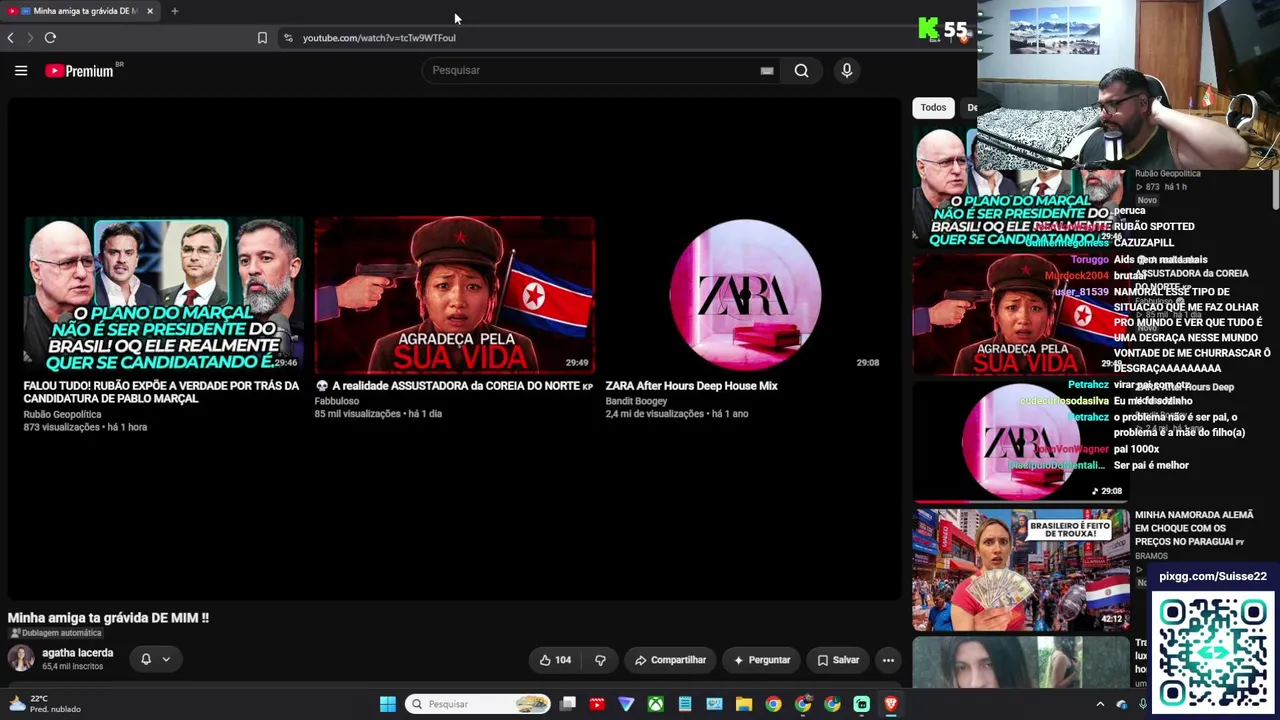This screenshot has width=1280, height=720.
Task: Open agatha lacerda channel avatar
Action: pyautogui.click(x=20, y=658)
